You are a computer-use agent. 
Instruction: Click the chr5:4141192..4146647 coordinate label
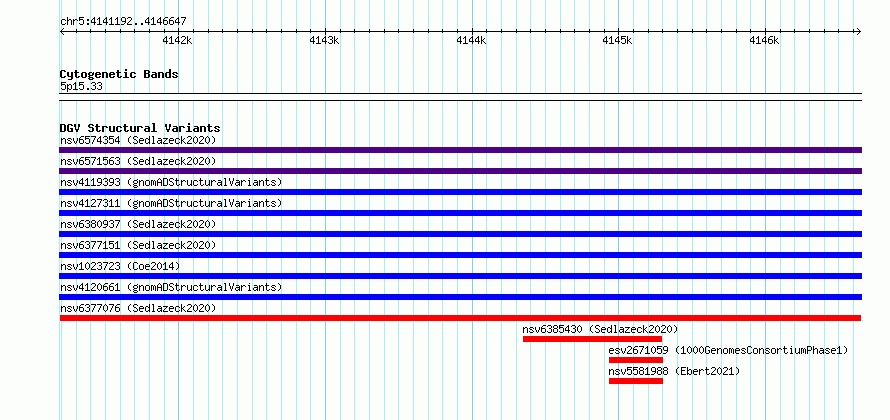123,22
